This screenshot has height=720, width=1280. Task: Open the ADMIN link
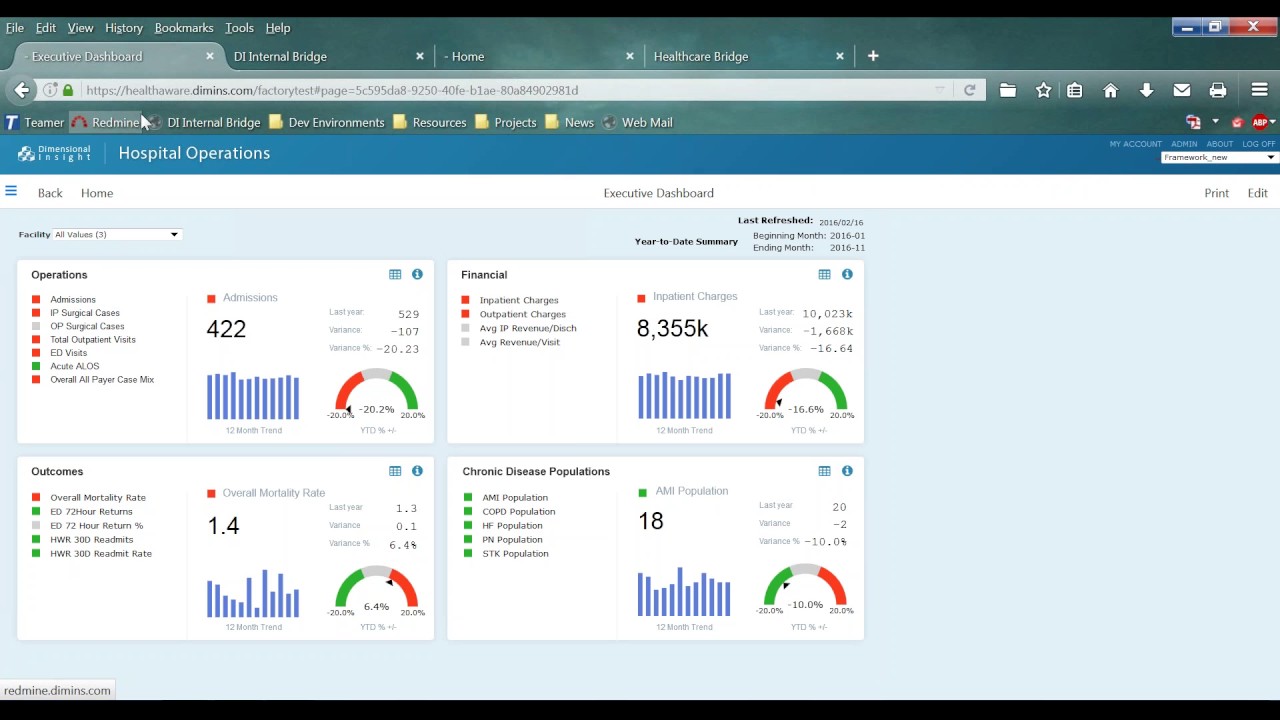coord(1184,144)
